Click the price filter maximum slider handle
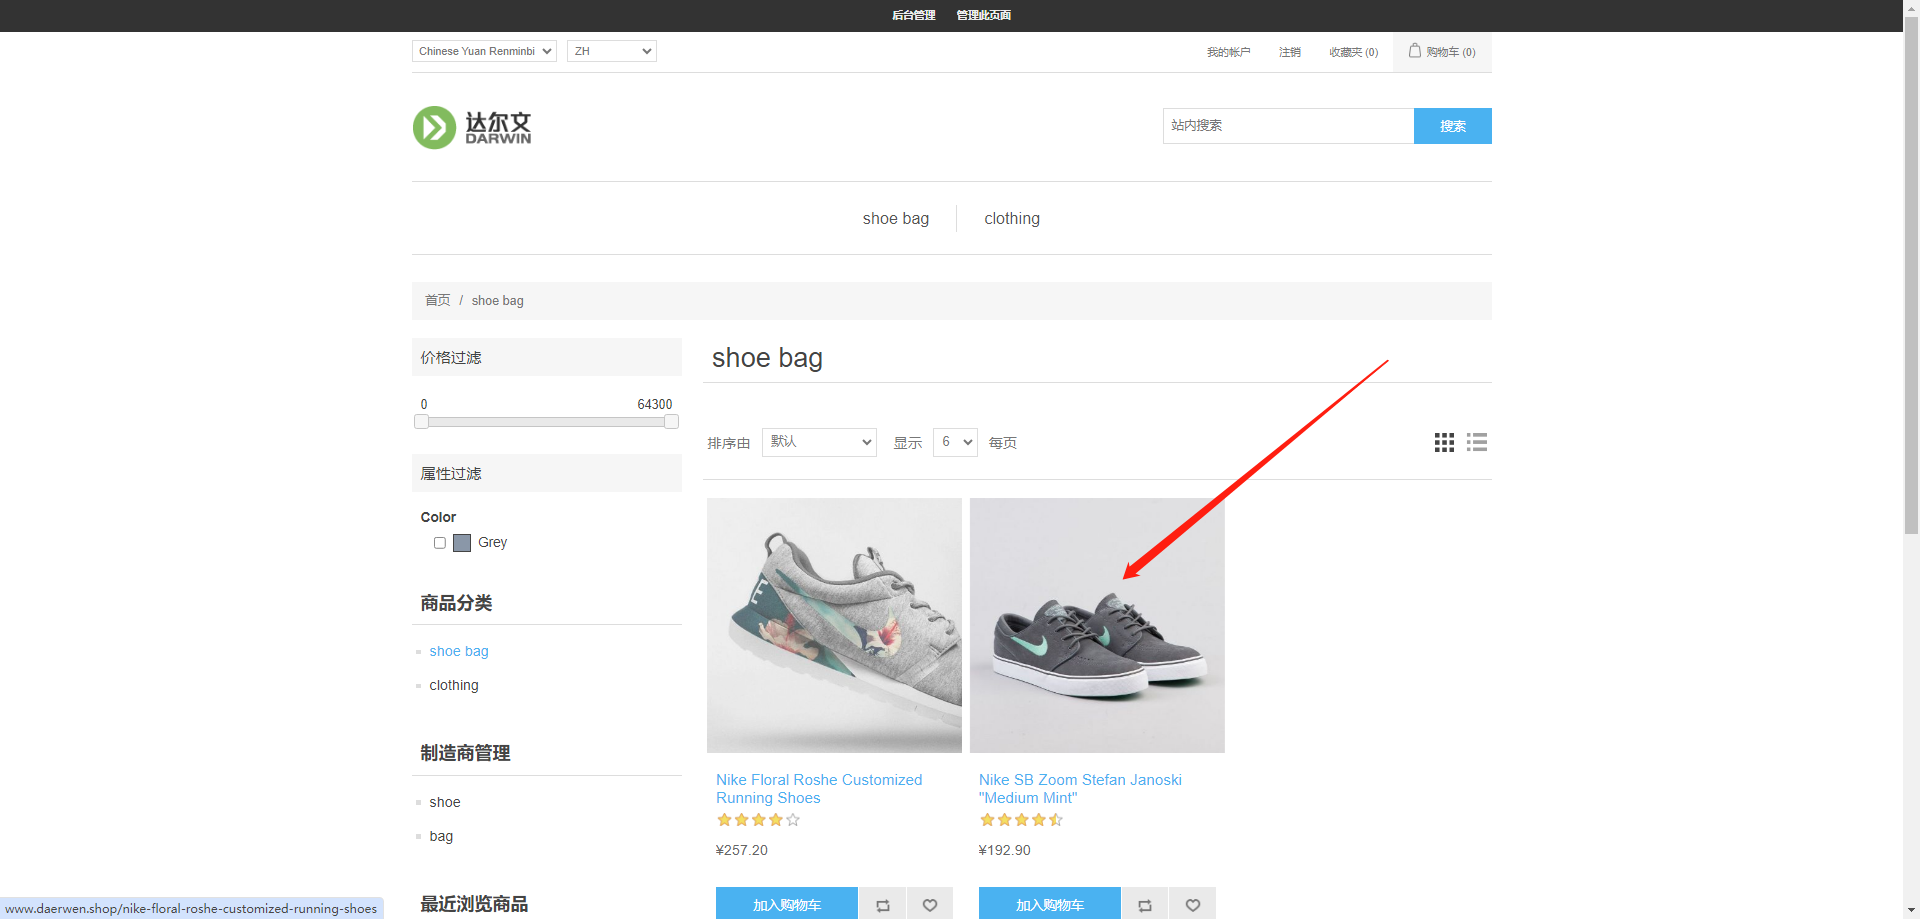 [671, 422]
